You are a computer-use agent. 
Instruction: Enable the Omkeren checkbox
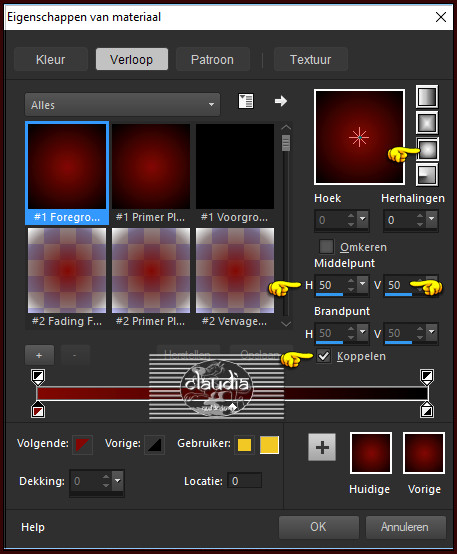tap(326, 247)
